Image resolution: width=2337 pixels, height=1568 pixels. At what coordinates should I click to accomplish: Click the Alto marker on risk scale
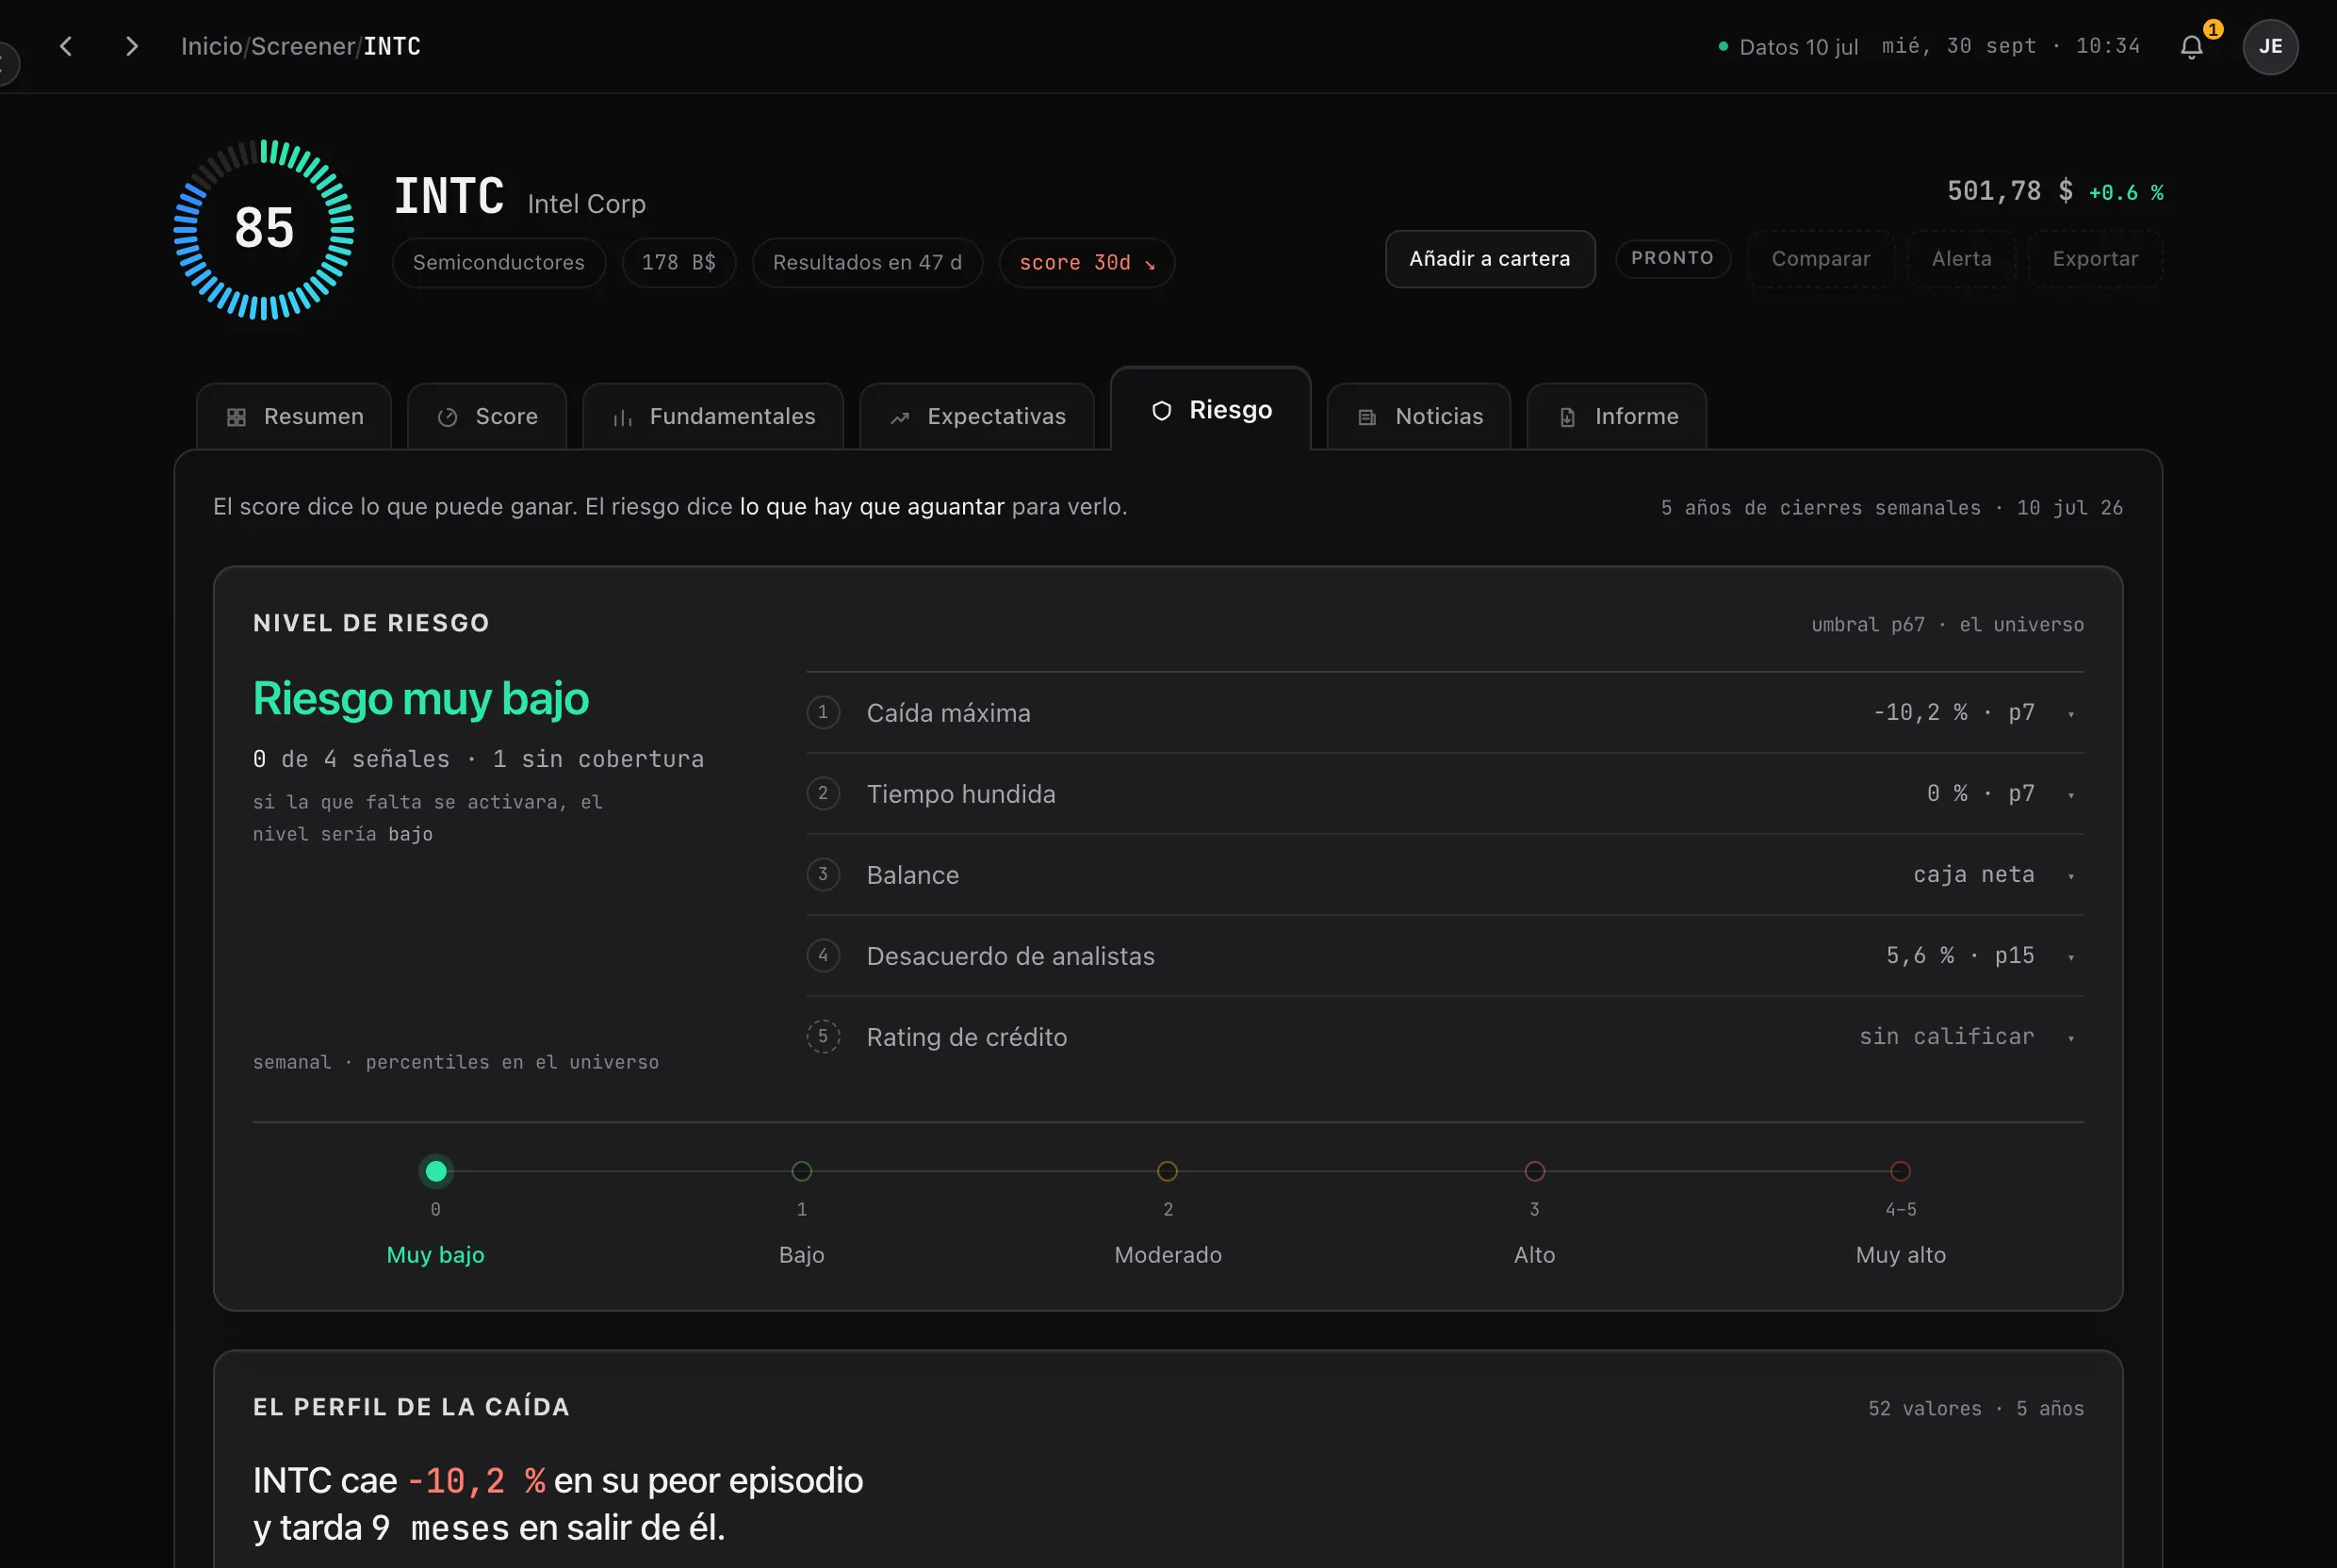pyautogui.click(x=1535, y=1170)
